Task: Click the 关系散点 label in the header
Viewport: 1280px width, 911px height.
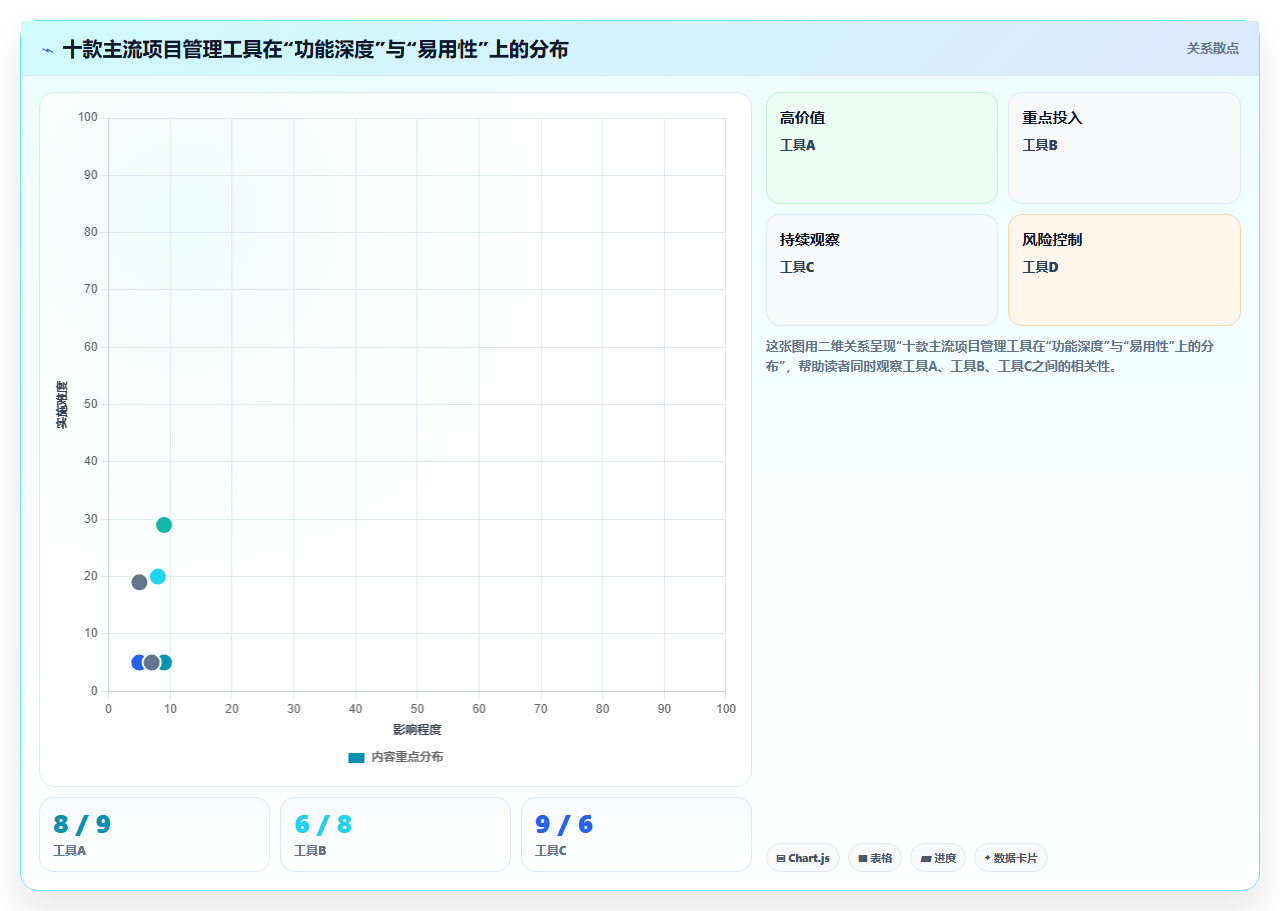Action: [x=1212, y=48]
